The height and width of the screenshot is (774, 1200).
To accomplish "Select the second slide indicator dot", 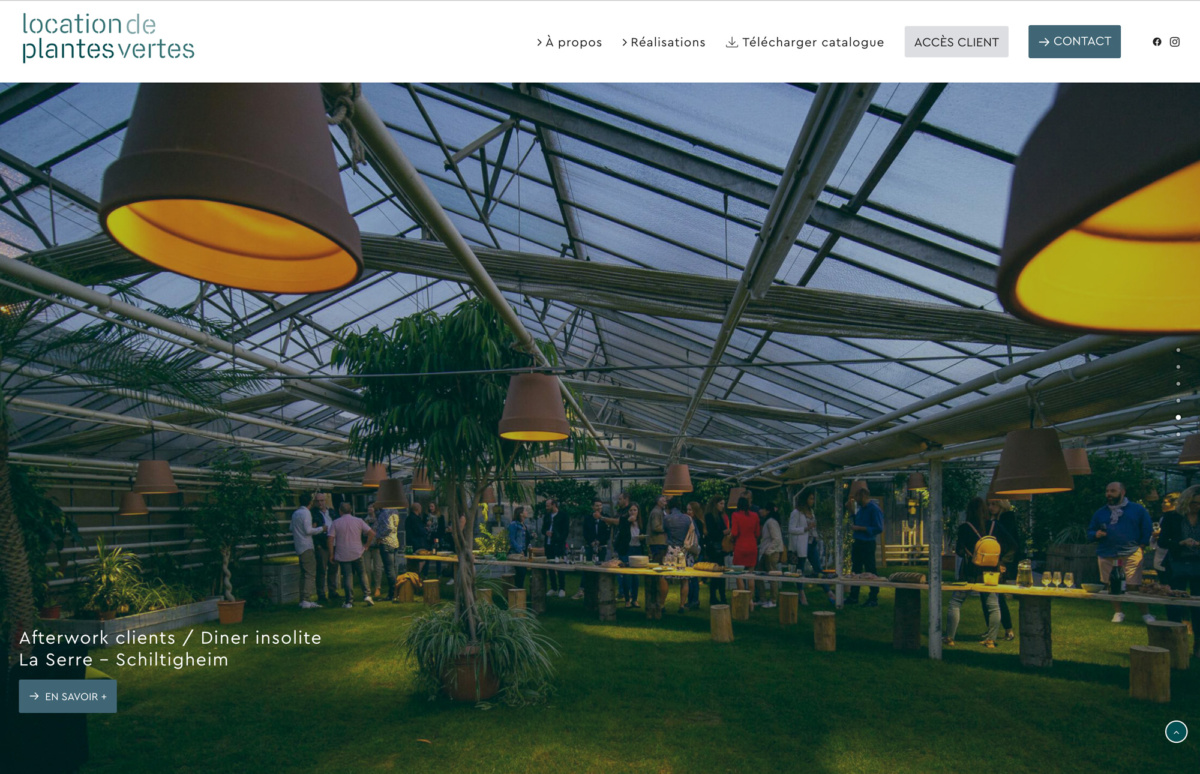I will [1178, 367].
